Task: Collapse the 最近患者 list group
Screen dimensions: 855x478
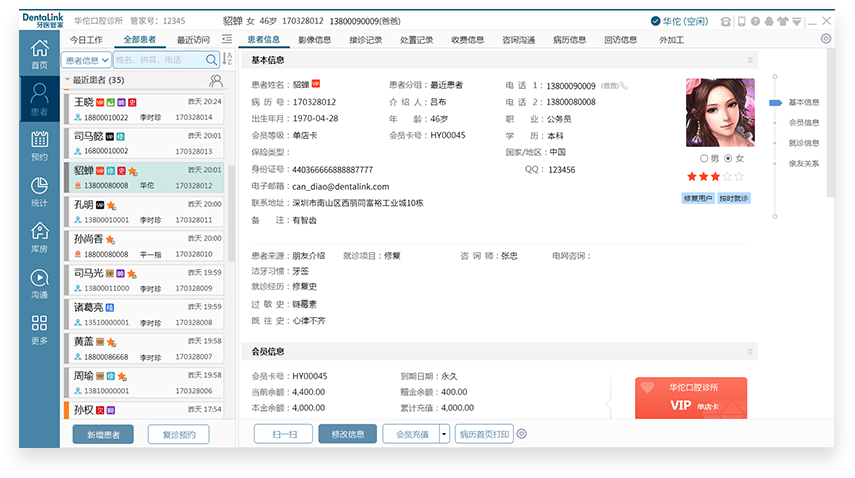Action: click(67, 80)
